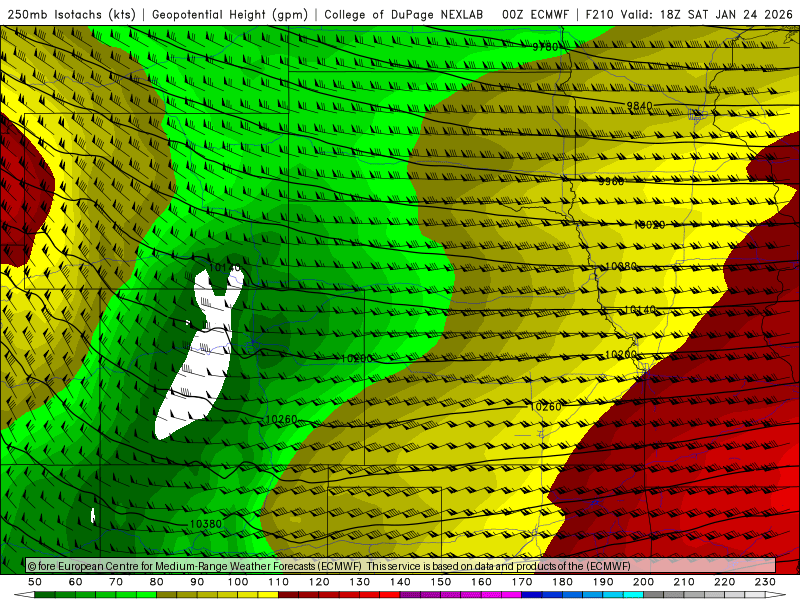Click 'F210 Valid: 18Z SAT JAN 24 2026'
The height and width of the screenshot is (600, 800).
point(689,15)
